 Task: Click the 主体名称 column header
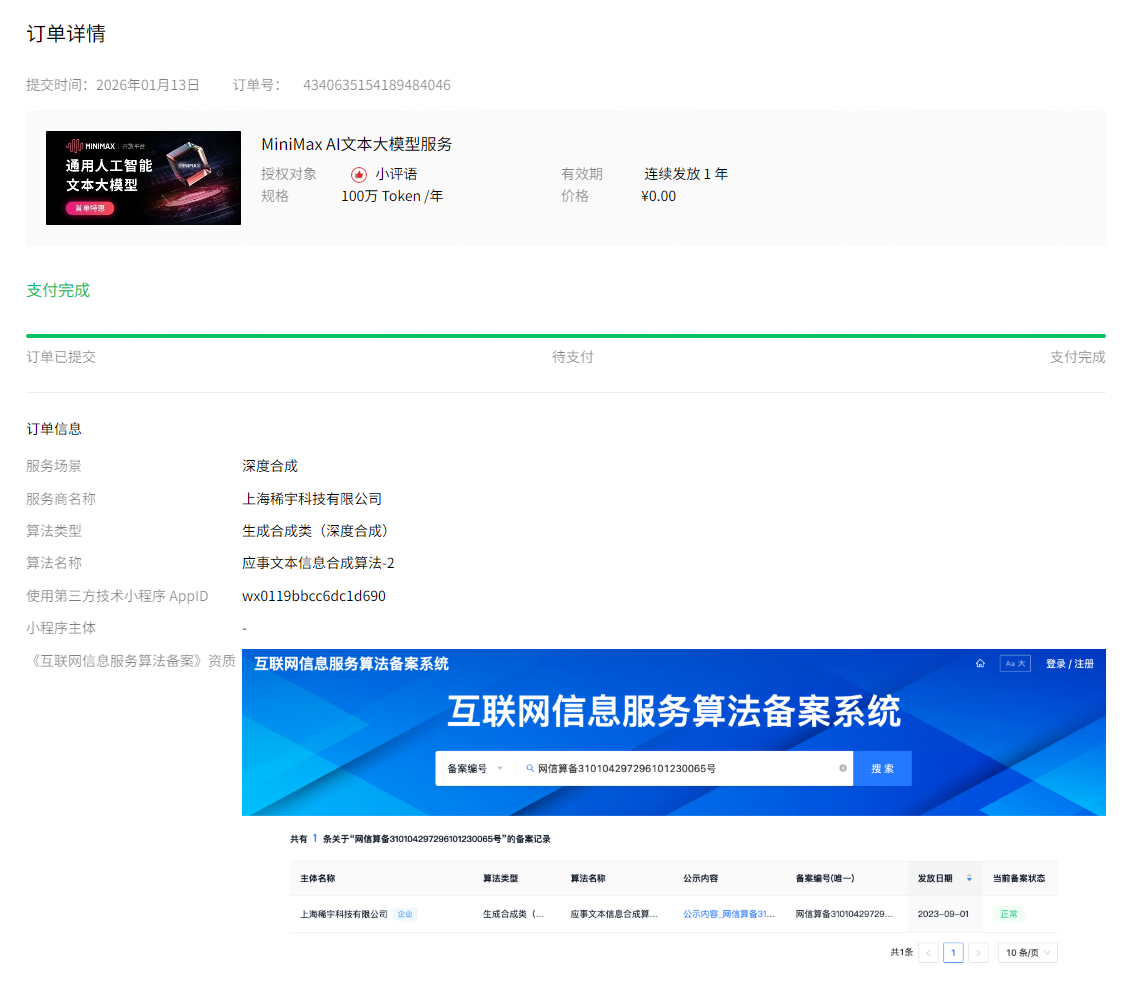pyautogui.click(x=318, y=878)
